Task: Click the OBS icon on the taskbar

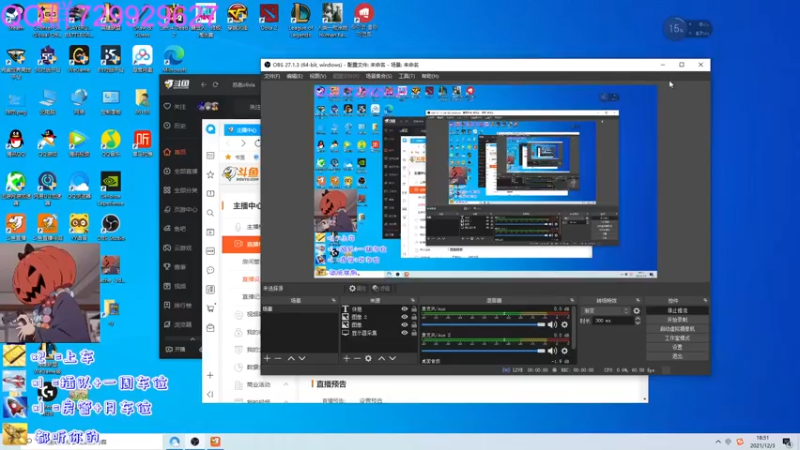Action: click(195, 441)
